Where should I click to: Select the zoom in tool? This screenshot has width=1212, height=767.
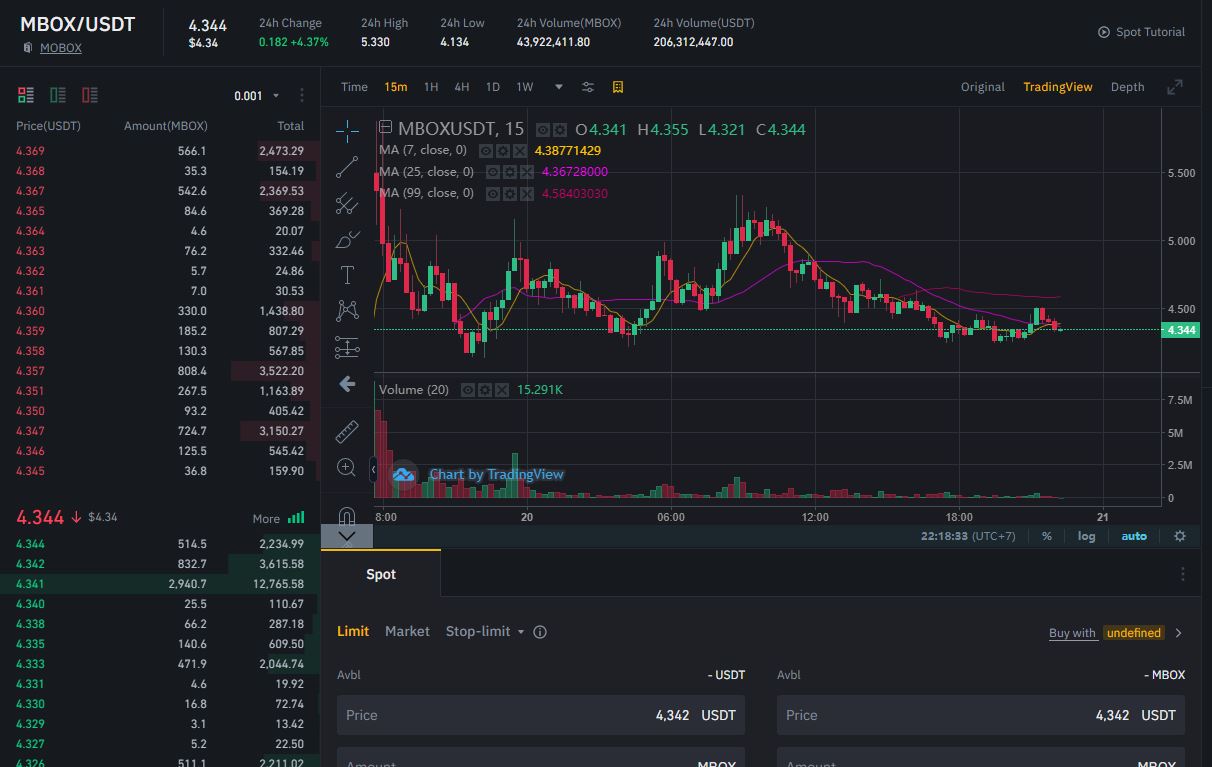(x=347, y=467)
